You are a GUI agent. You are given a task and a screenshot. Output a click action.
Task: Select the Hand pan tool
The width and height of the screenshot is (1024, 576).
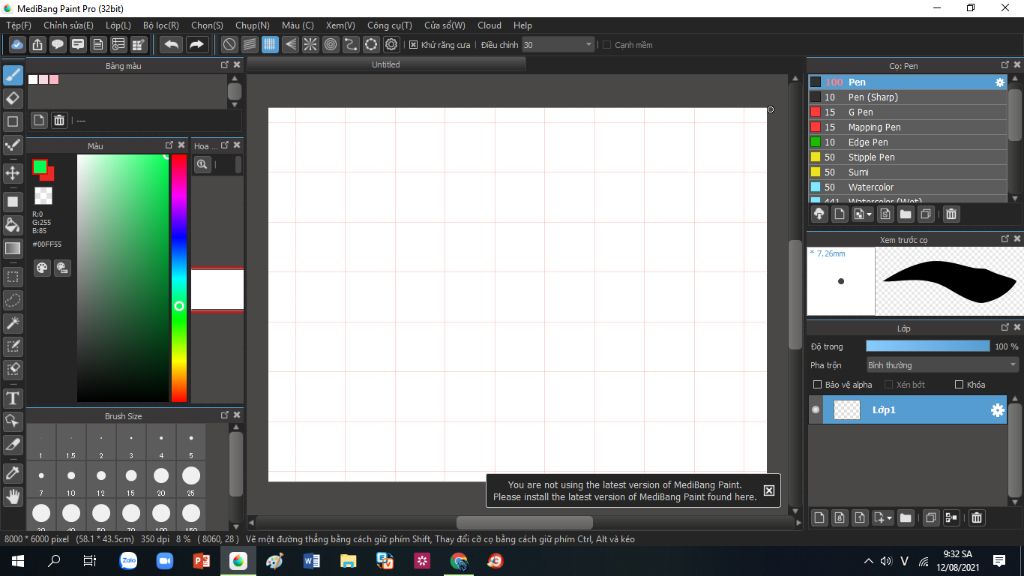coord(12,497)
